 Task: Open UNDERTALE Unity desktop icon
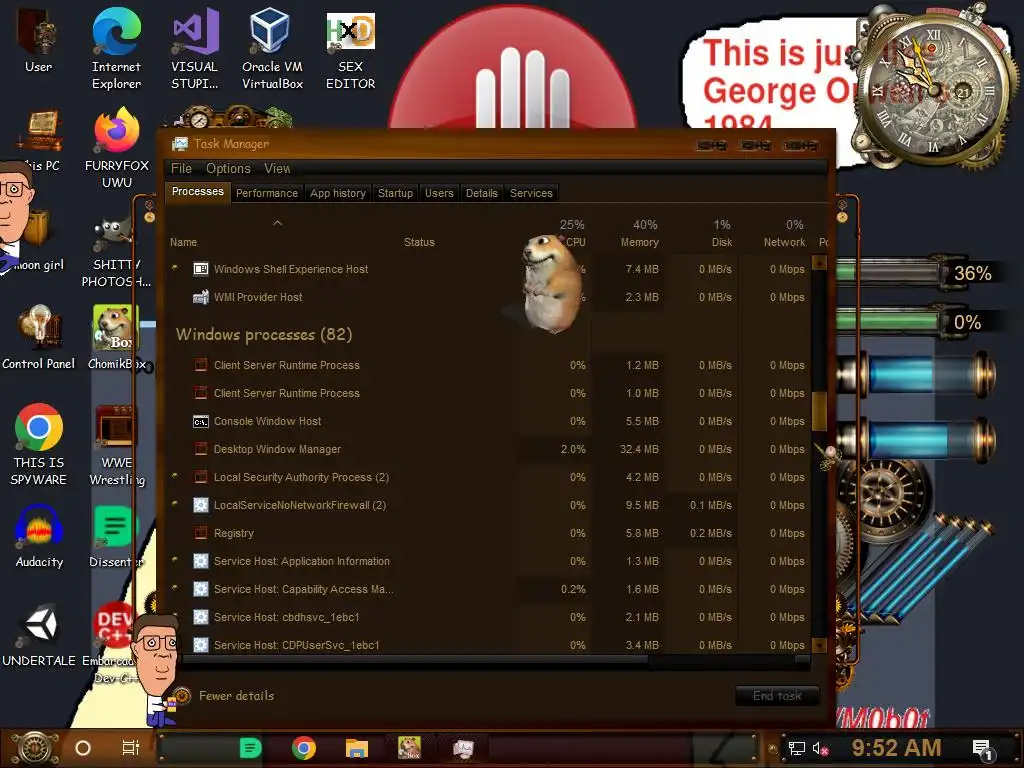tap(39, 635)
